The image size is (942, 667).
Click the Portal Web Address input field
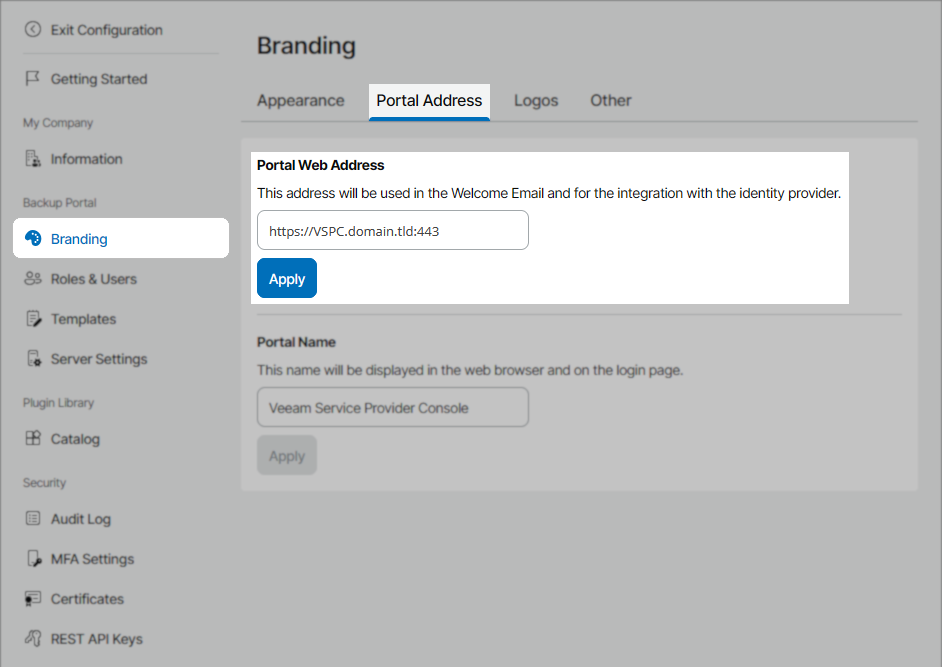(392, 230)
